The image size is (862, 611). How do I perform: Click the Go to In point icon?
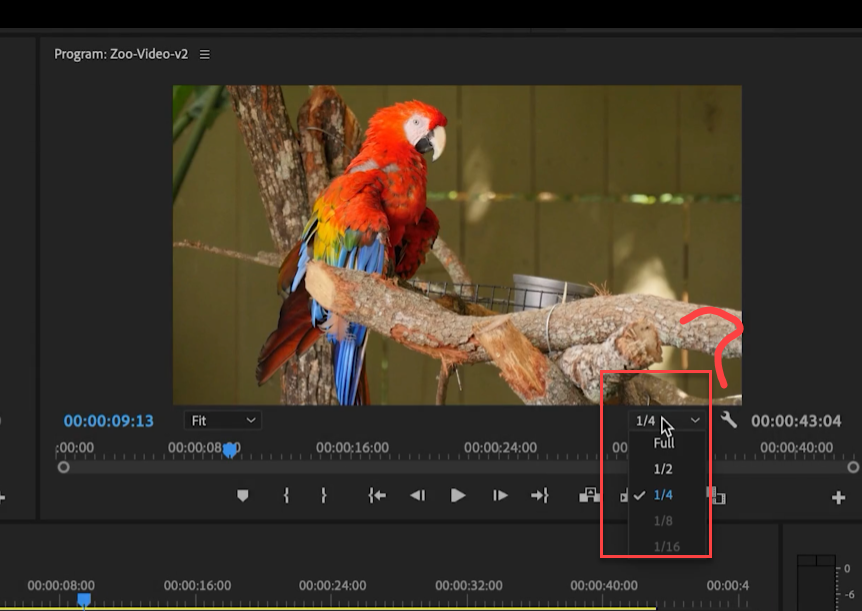pos(377,495)
